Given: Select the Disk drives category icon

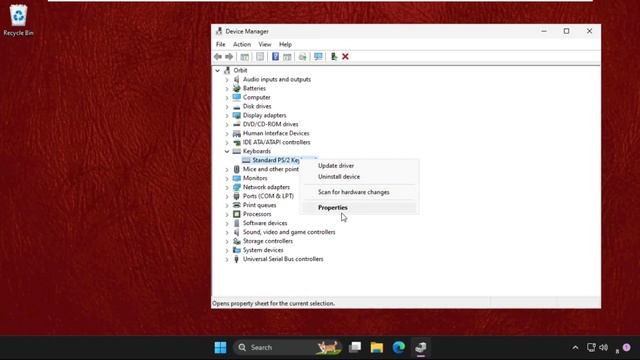Looking at the screenshot, I should [236, 106].
